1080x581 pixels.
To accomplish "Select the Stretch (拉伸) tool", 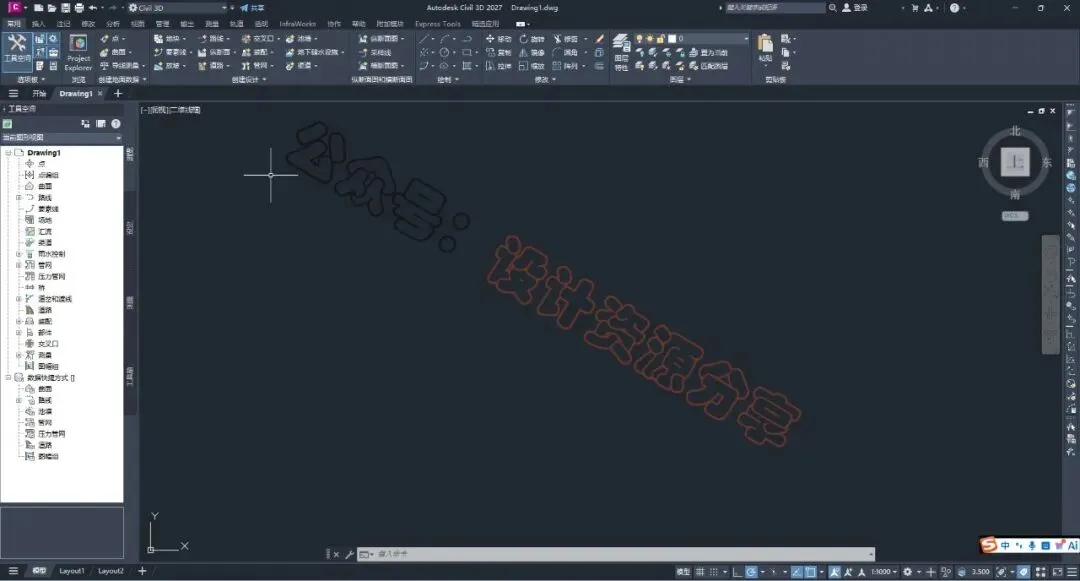I will tap(498, 66).
